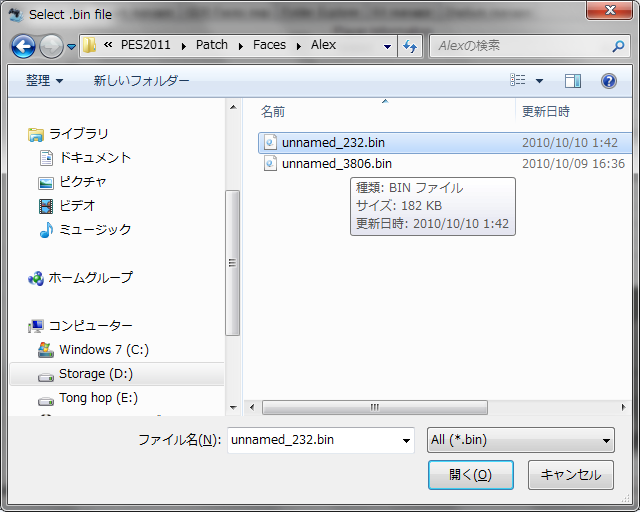This screenshot has width=640, height=512.
Task: Click file list horizontal scroll left arrow
Action: click(x=252, y=407)
